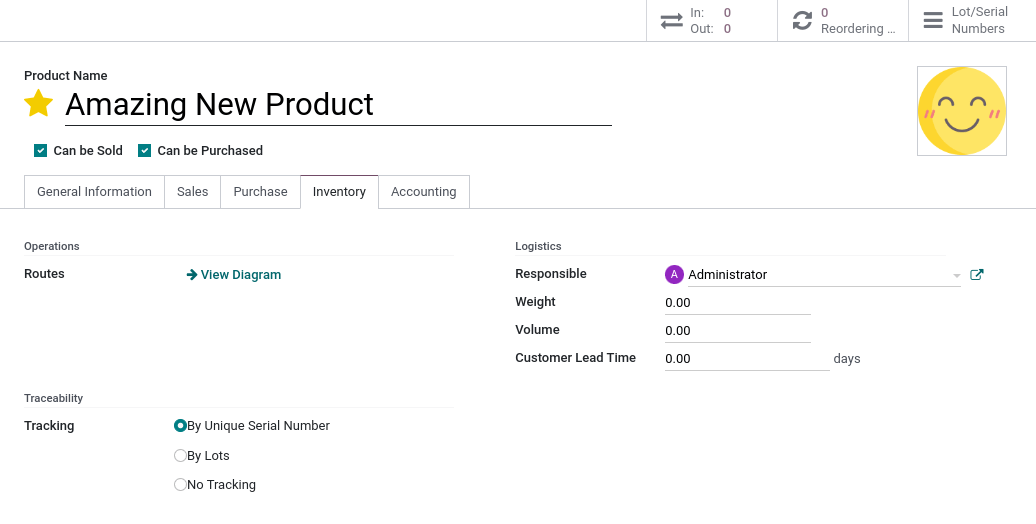Click the In/Out transfer arrows icon
1036x524 pixels.
pyautogui.click(x=671, y=21)
